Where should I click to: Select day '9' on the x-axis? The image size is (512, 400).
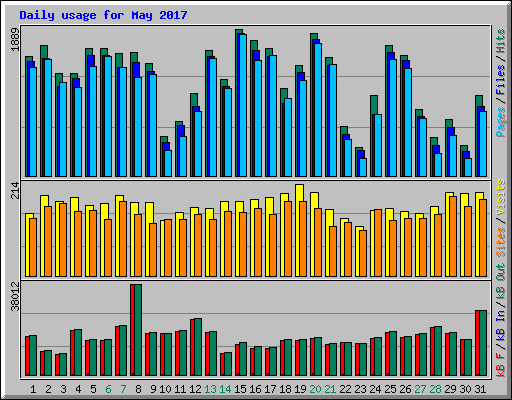click(x=153, y=389)
